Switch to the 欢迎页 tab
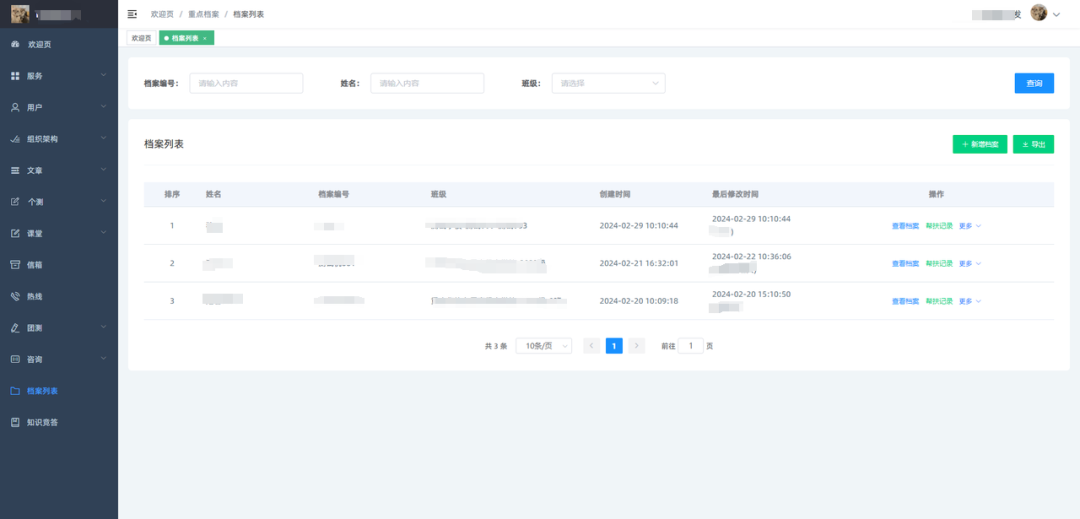Screen dimensions: 1080x519 point(141,39)
